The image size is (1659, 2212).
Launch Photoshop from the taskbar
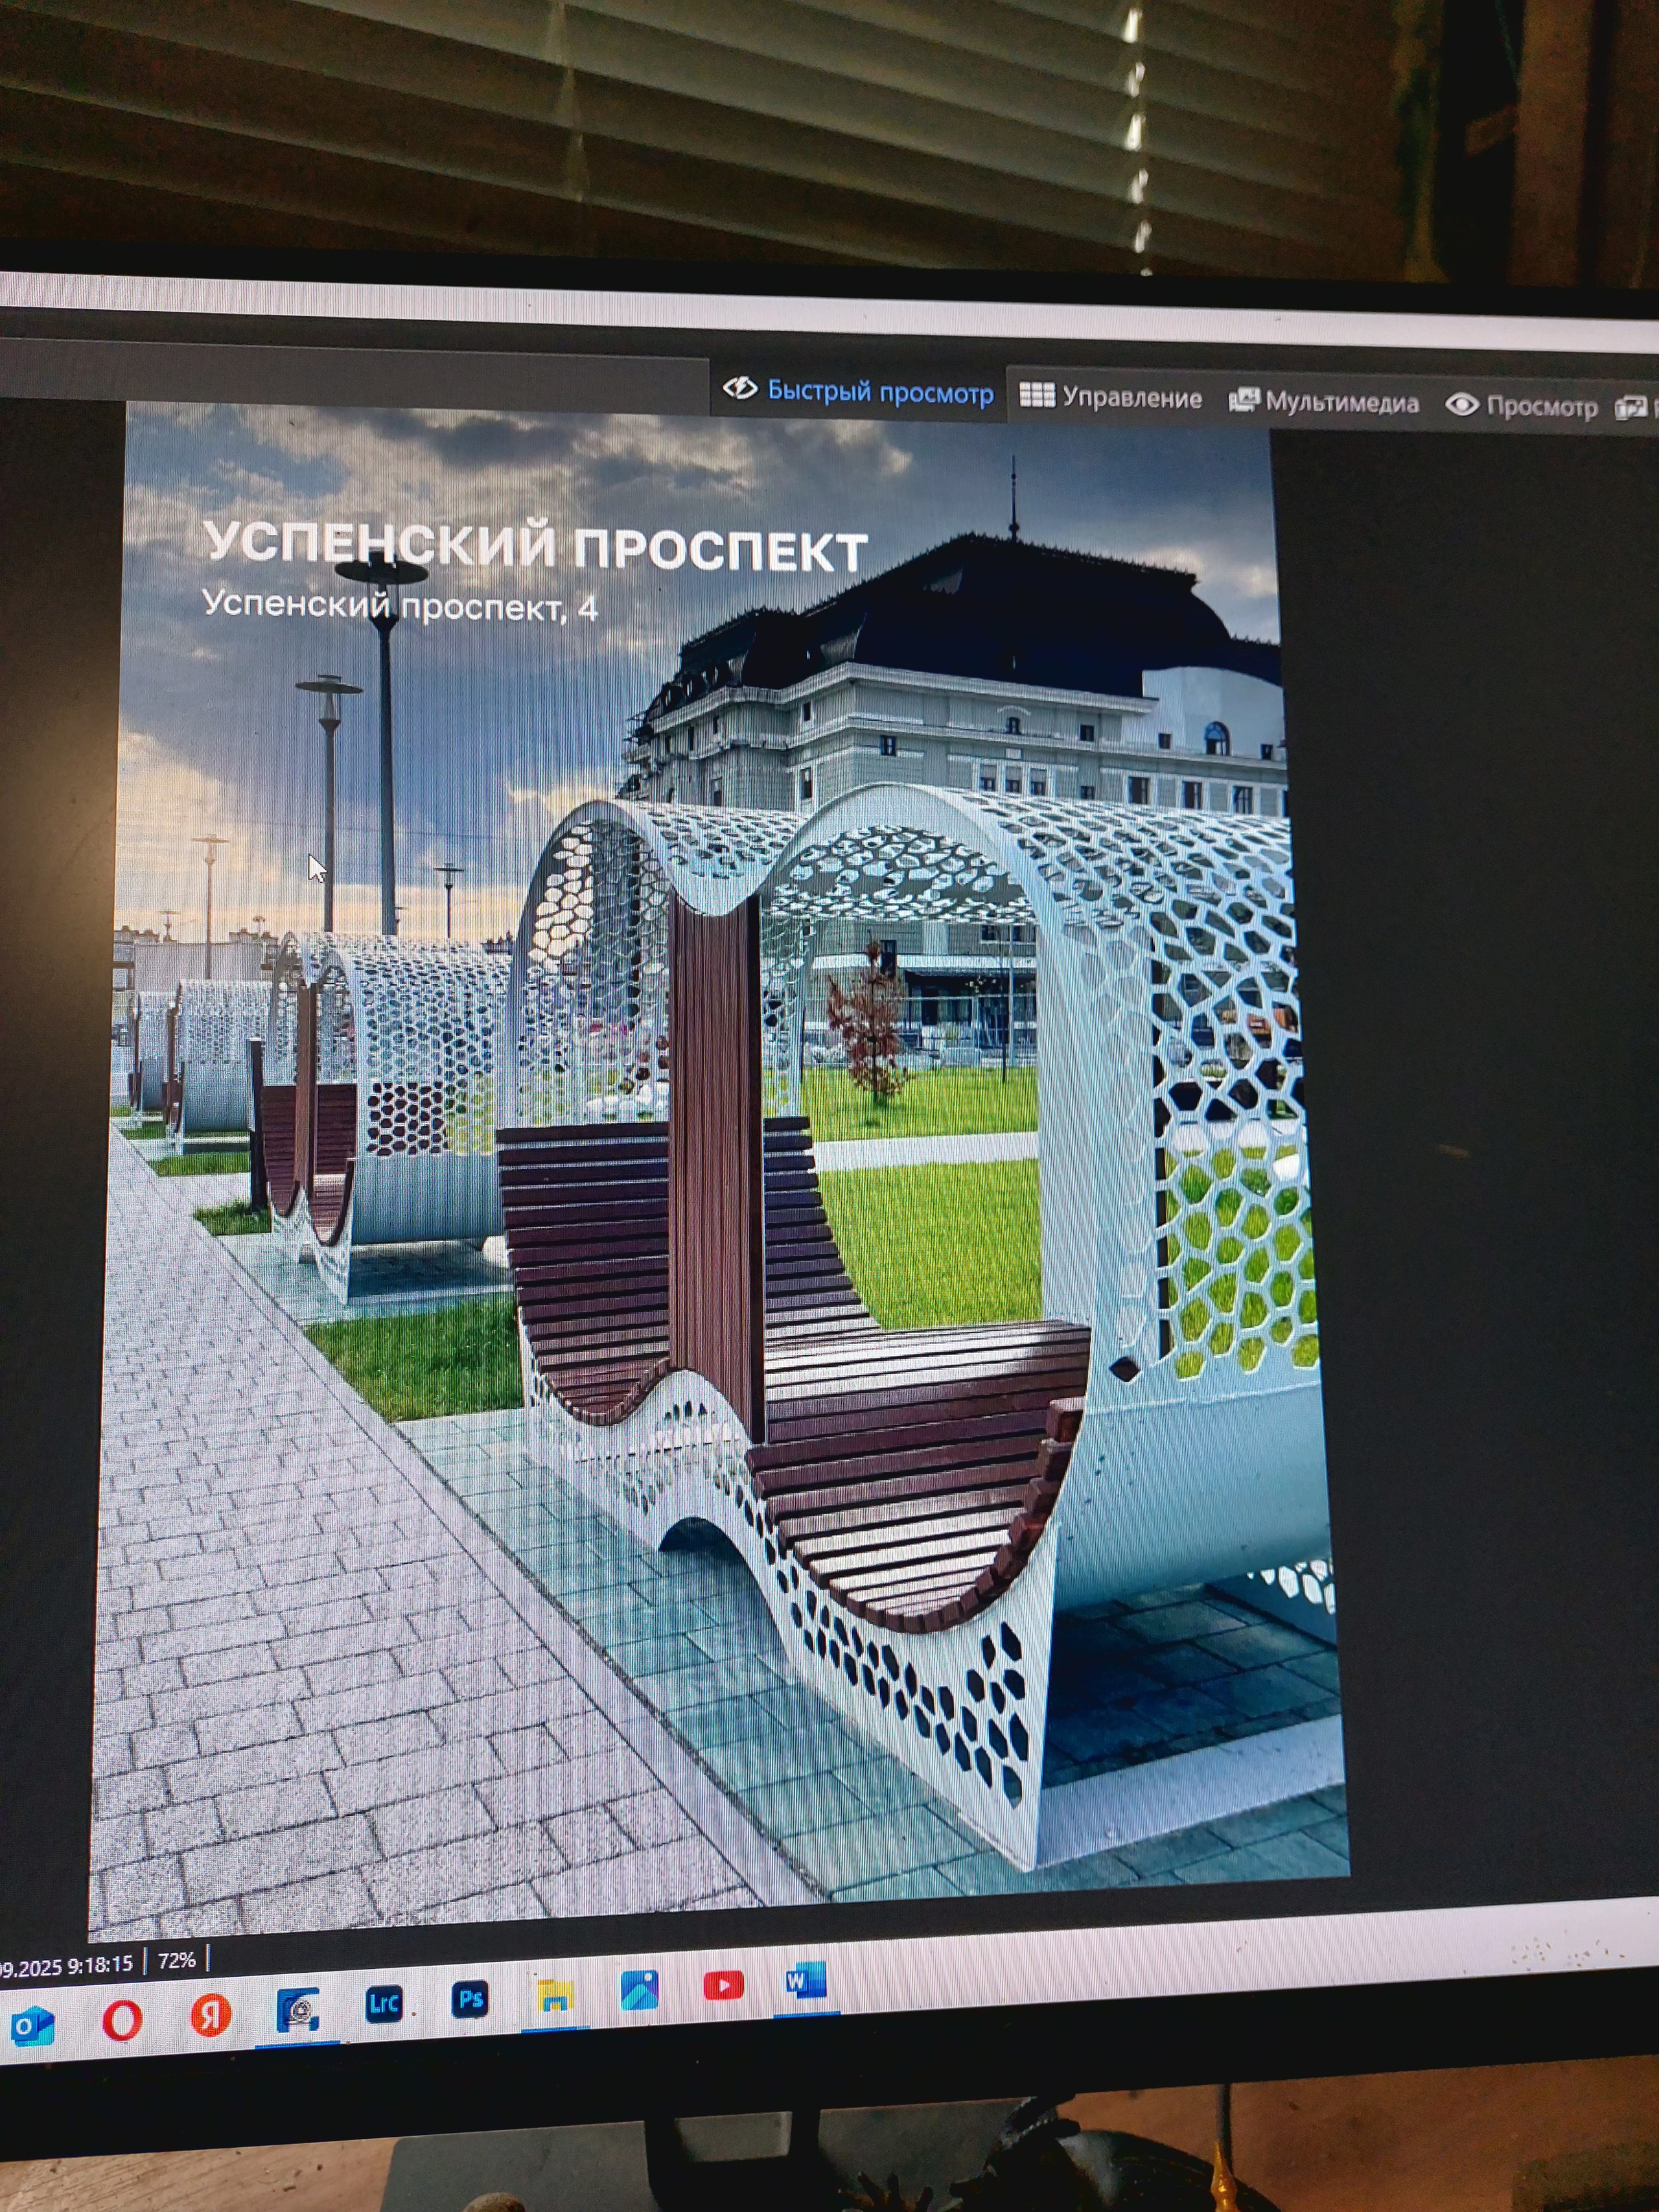(469, 1999)
